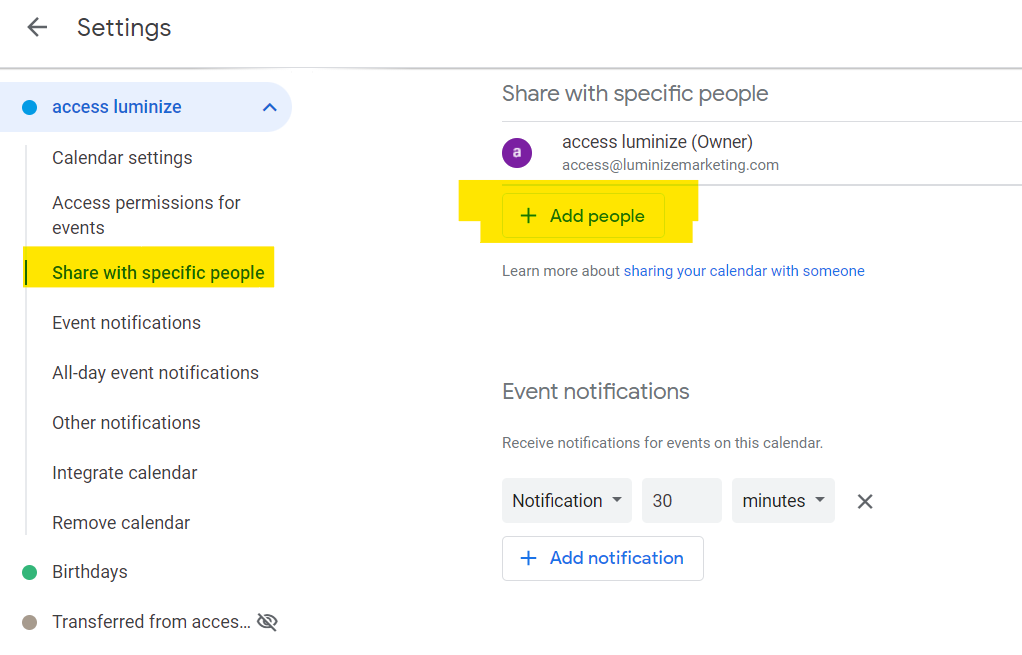Open the sharing your calendar with someone link
This screenshot has height=655, width=1022.
click(744, 271)
